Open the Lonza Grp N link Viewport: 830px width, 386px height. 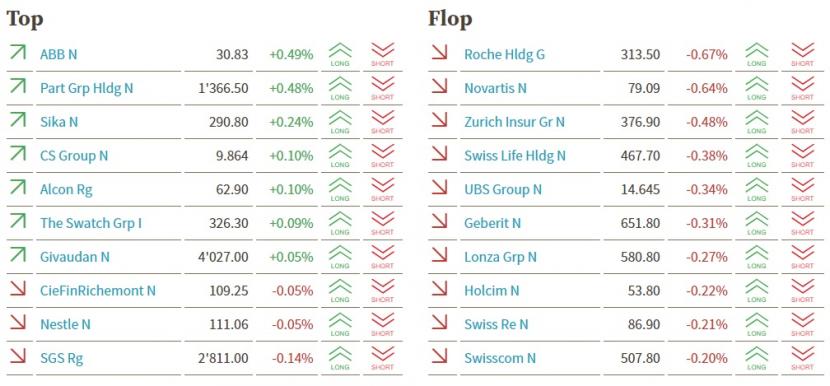[x=500, y=257]
